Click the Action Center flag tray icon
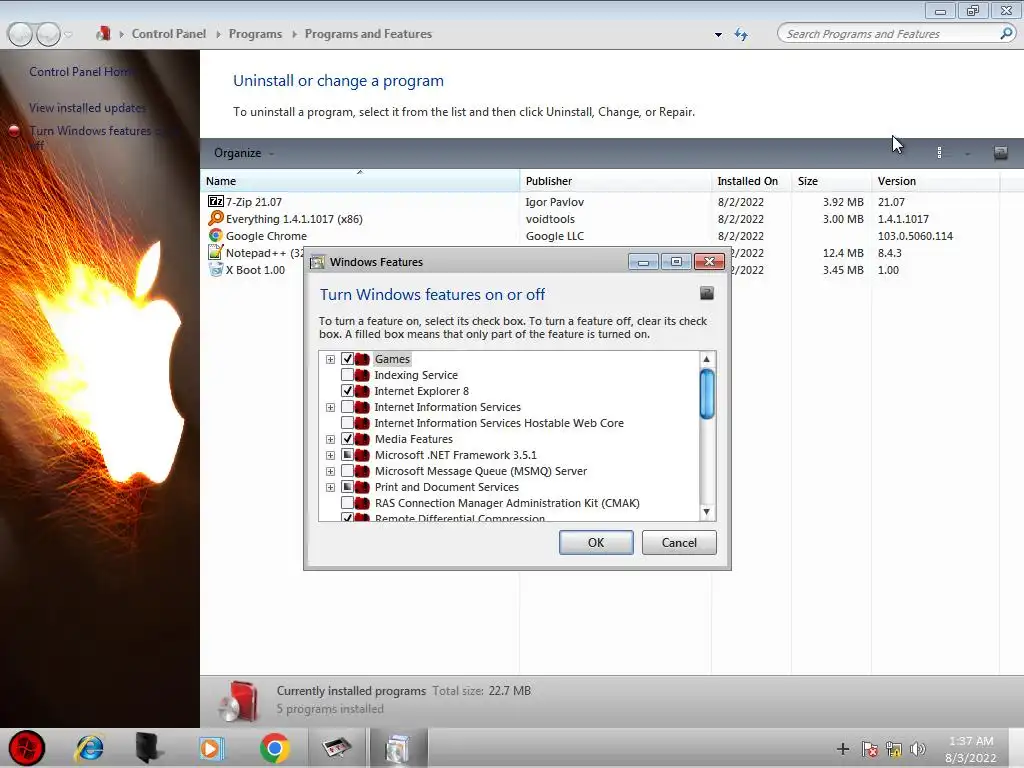The width and height of the screenshot is (1024, 768). (x=869, y=749)
